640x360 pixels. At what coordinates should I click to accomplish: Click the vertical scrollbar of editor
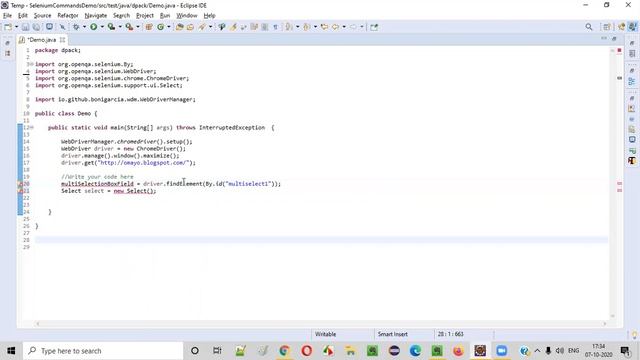(612, 183)
